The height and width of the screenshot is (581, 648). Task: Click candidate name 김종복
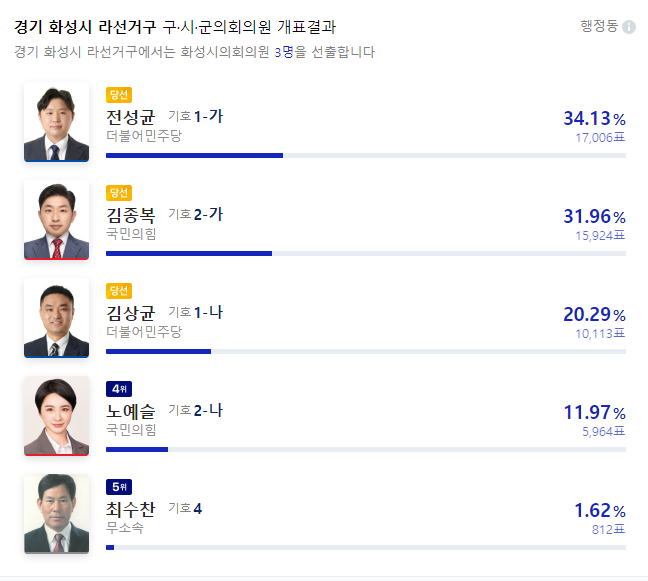click(x=130, y=215)
